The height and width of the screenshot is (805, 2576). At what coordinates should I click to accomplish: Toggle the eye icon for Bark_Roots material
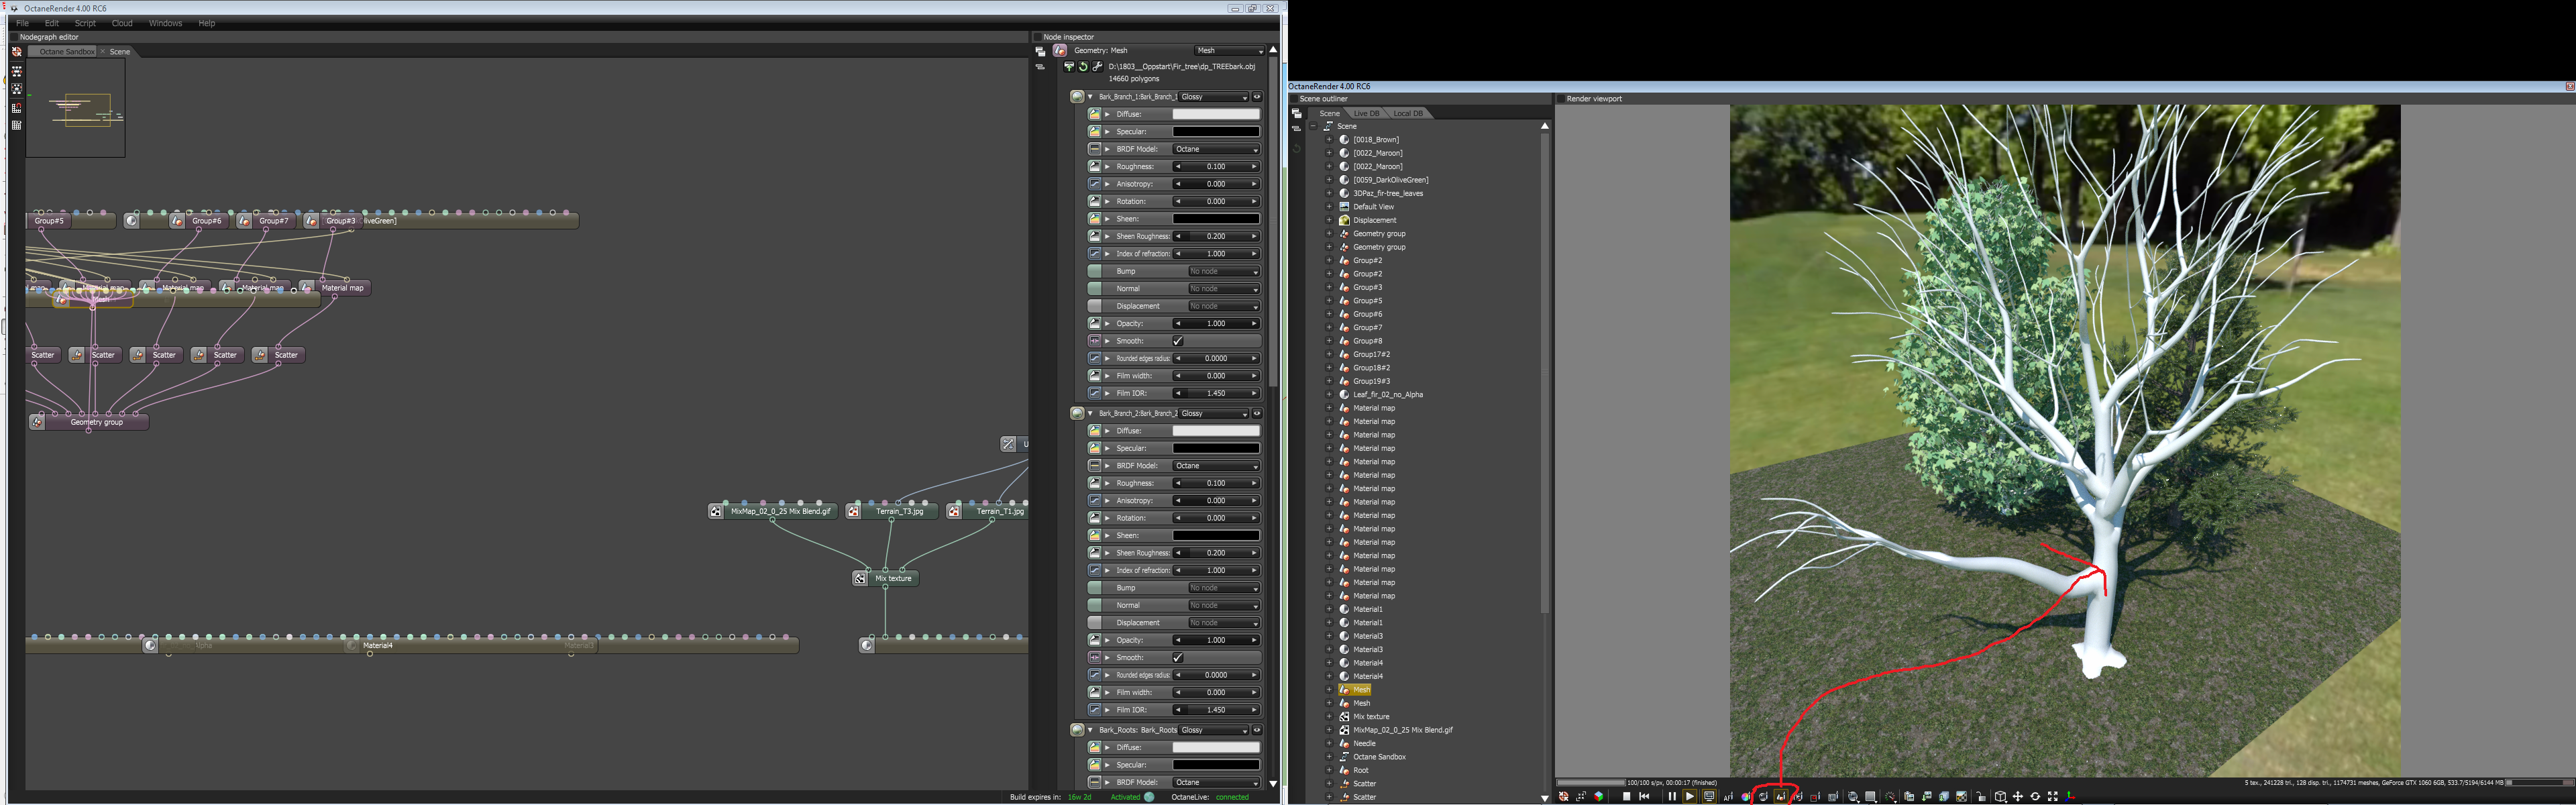click(1257, 730)
